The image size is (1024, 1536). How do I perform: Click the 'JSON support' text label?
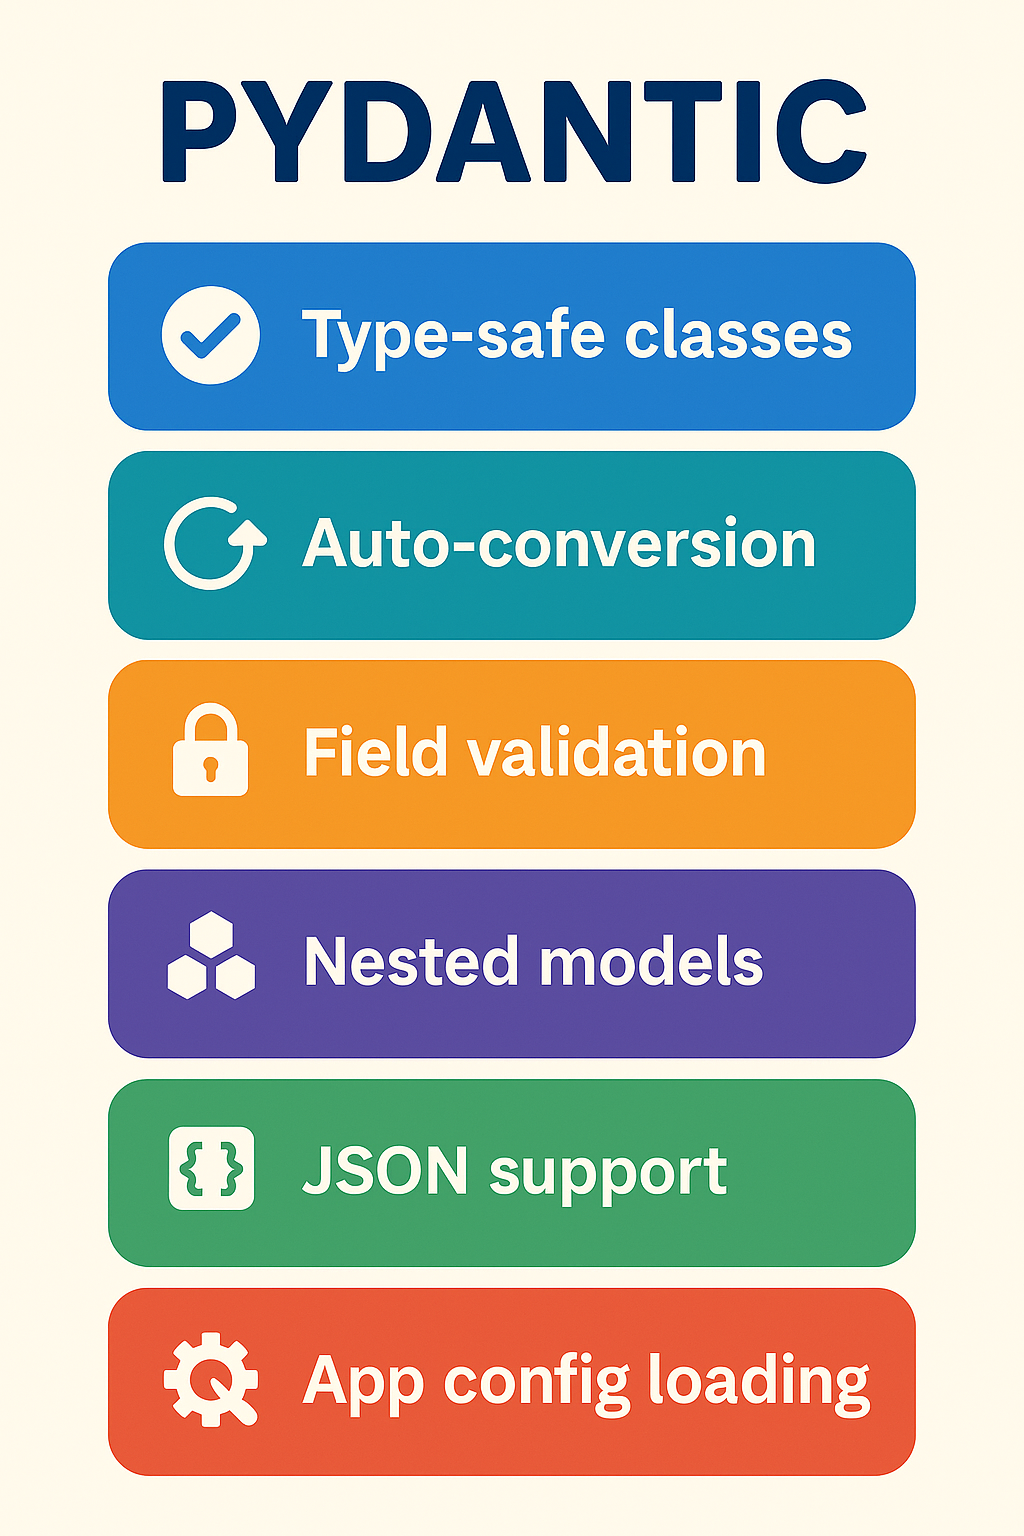tap(515, 1174)
